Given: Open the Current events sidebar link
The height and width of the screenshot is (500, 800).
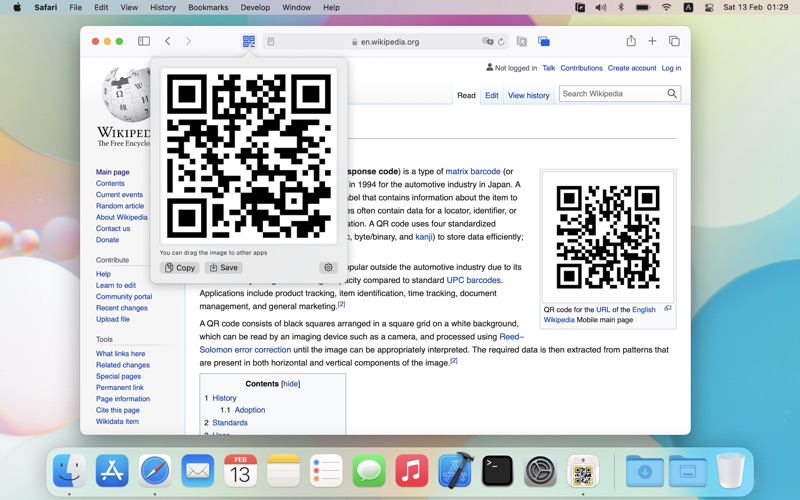Looking at the screenshot, I should 119,194.
